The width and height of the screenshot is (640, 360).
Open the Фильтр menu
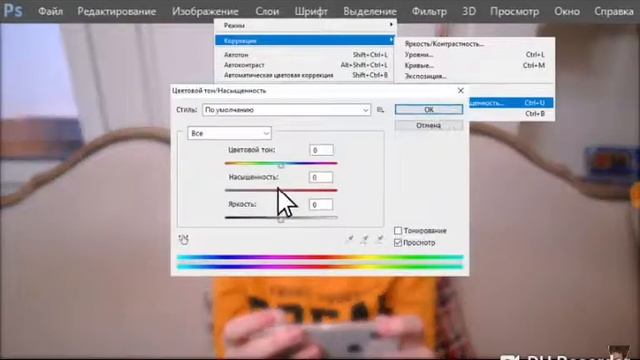(x=429, y=11)
